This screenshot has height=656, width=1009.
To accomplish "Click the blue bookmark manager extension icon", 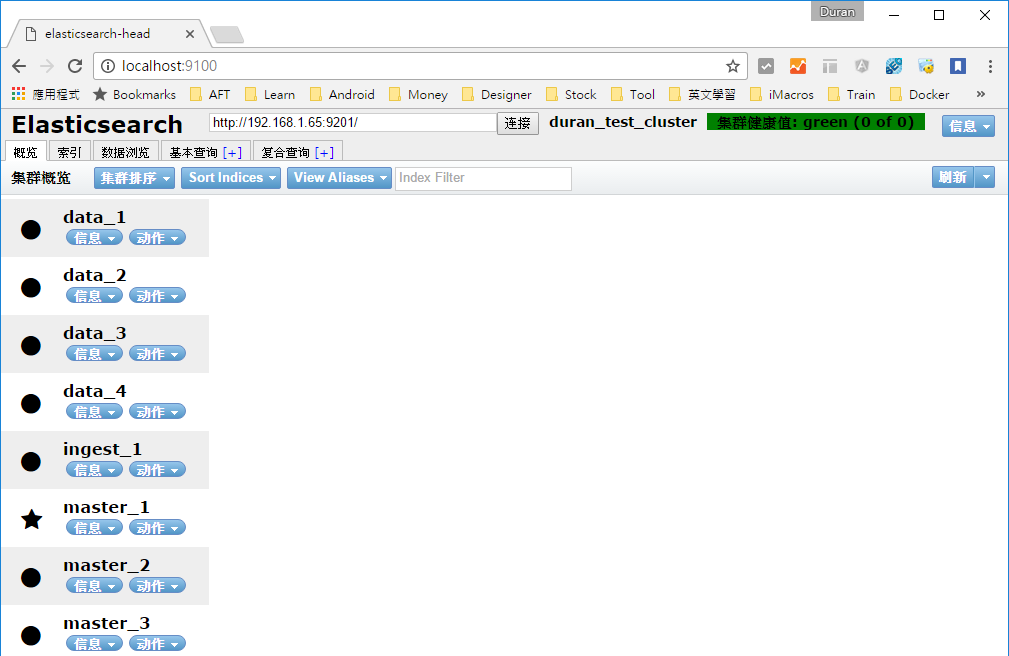I will pos(957,66).
